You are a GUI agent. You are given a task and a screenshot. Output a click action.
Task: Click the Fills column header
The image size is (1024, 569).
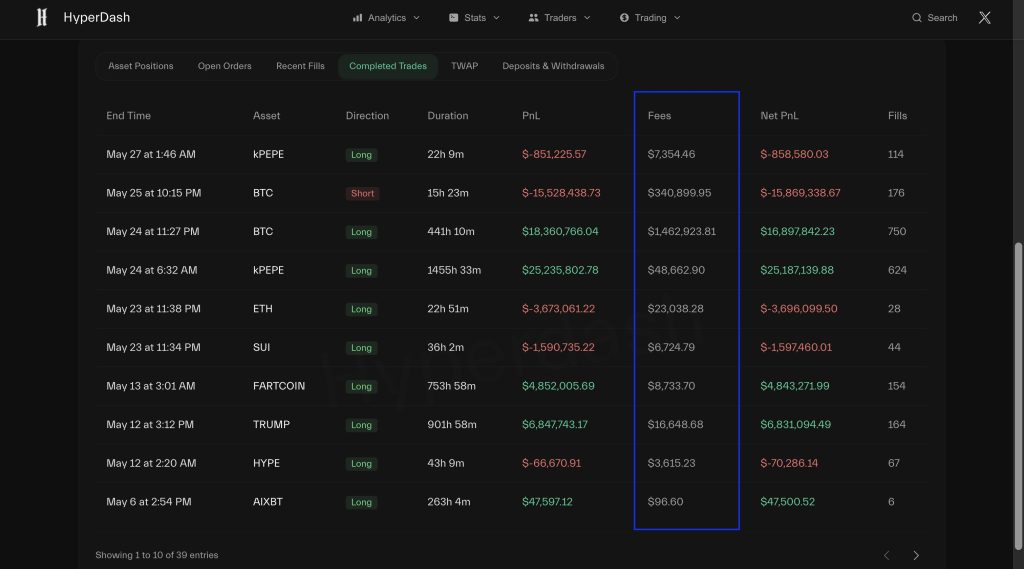click(897, 116)
